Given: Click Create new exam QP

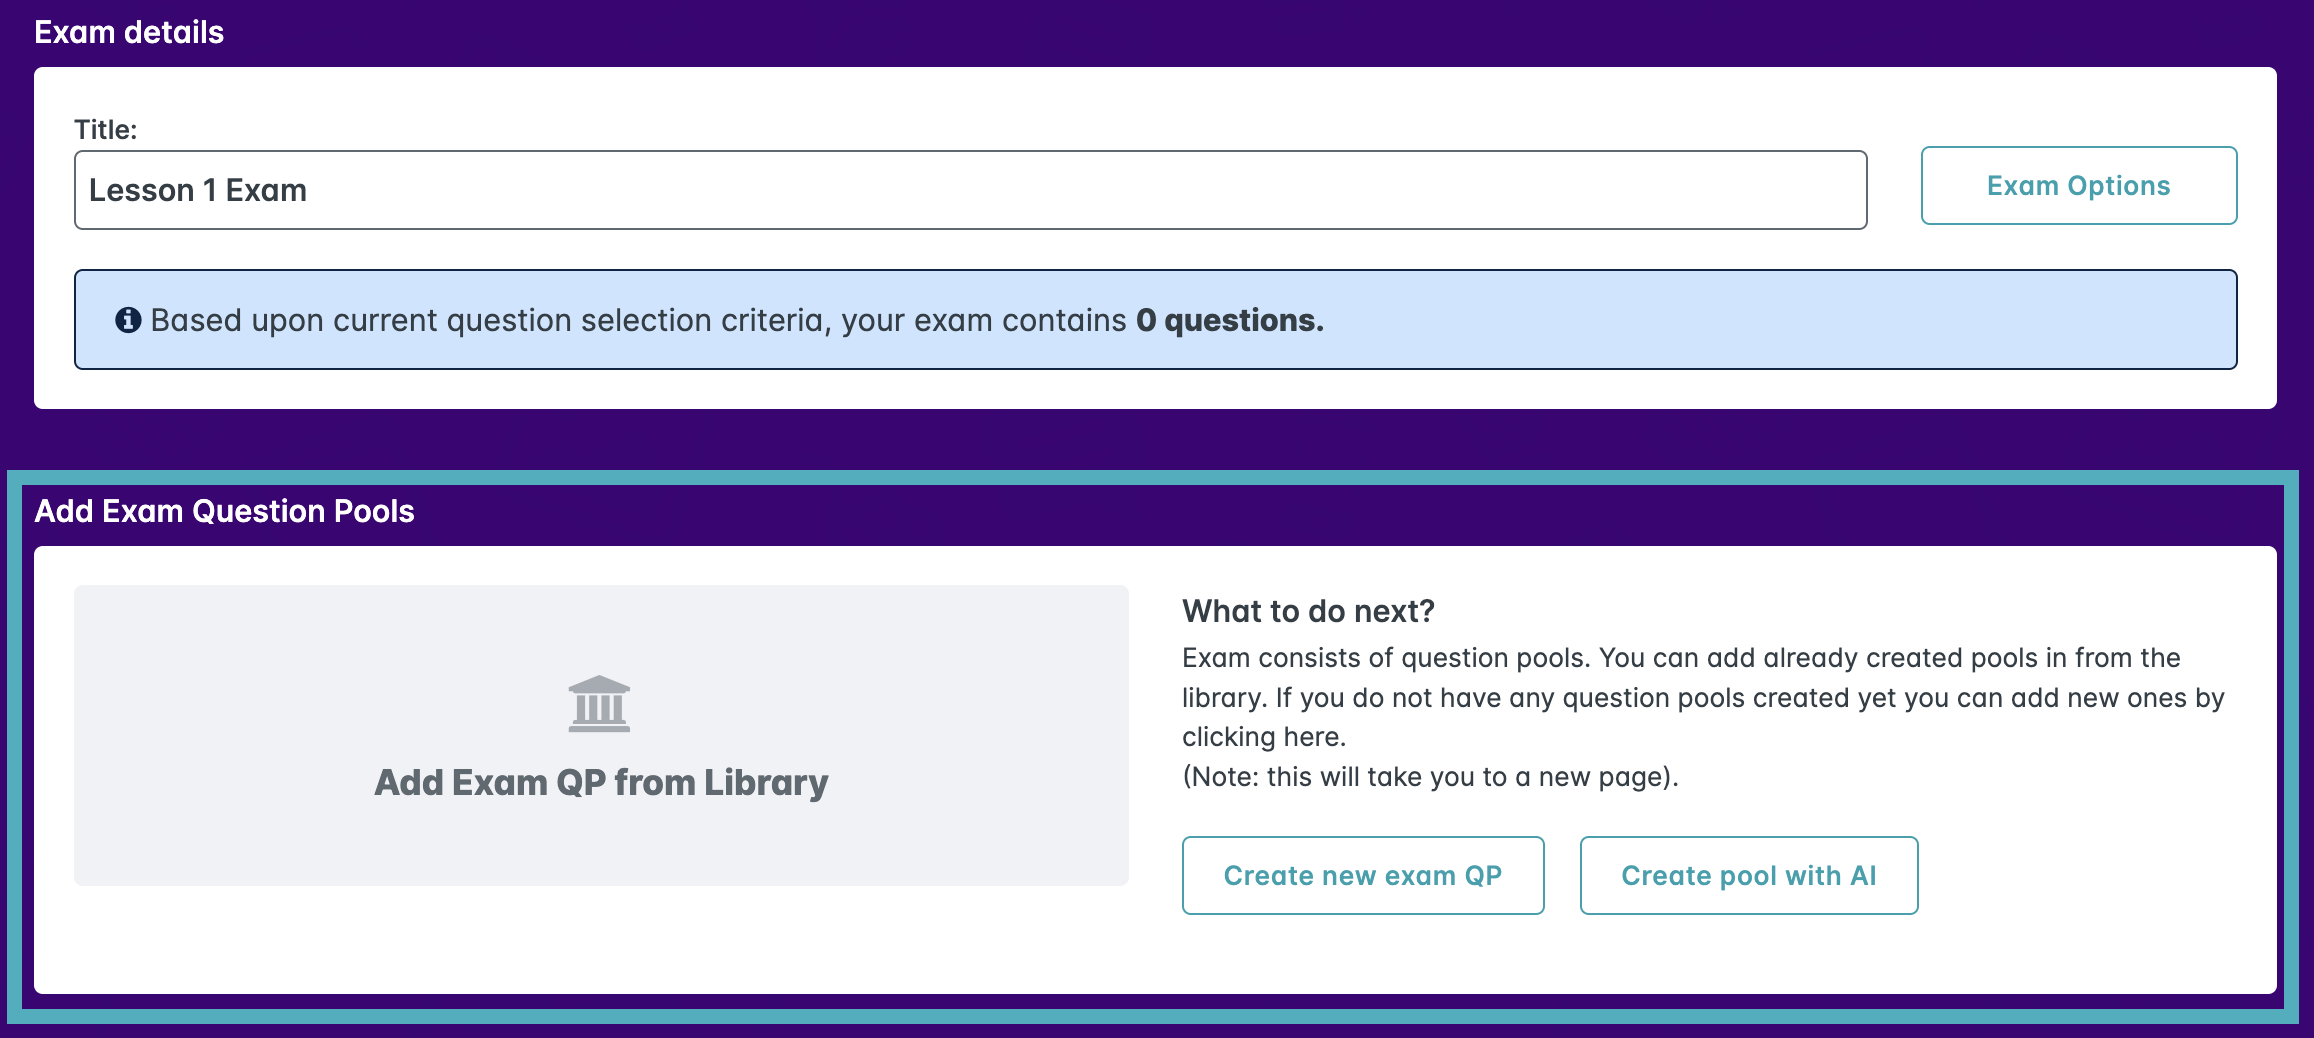Looking at the screenshot, I should pyautogui.click(x=1362, y=876).
